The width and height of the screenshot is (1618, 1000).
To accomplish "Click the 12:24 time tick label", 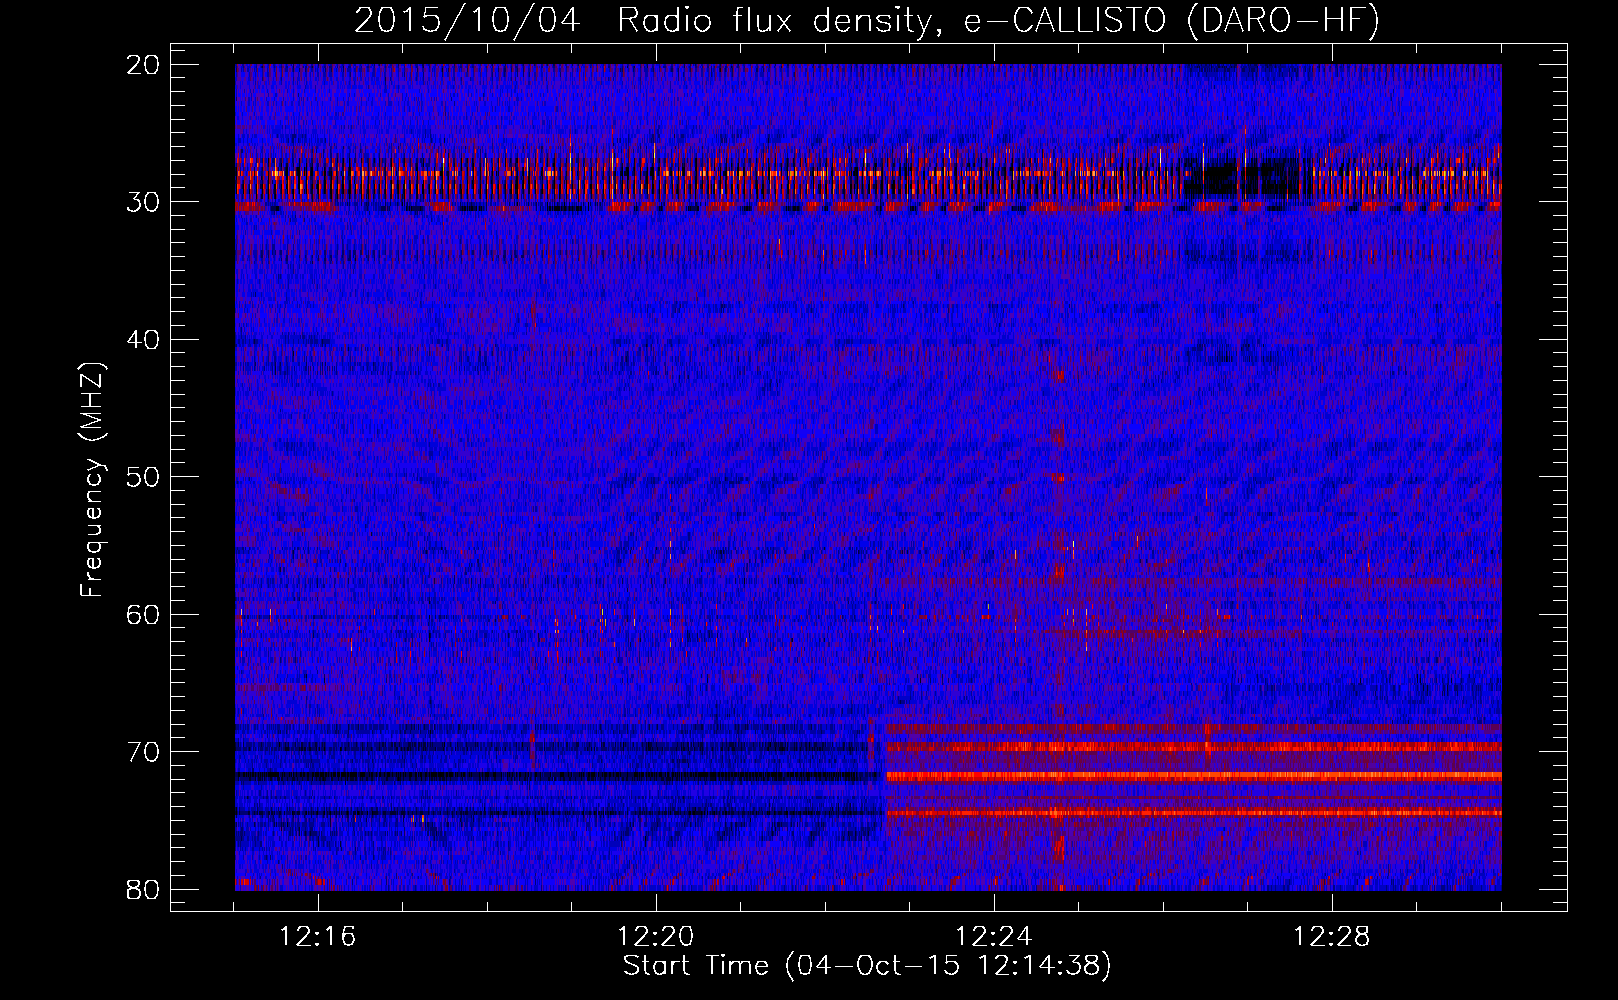I will tap(994, 937).
